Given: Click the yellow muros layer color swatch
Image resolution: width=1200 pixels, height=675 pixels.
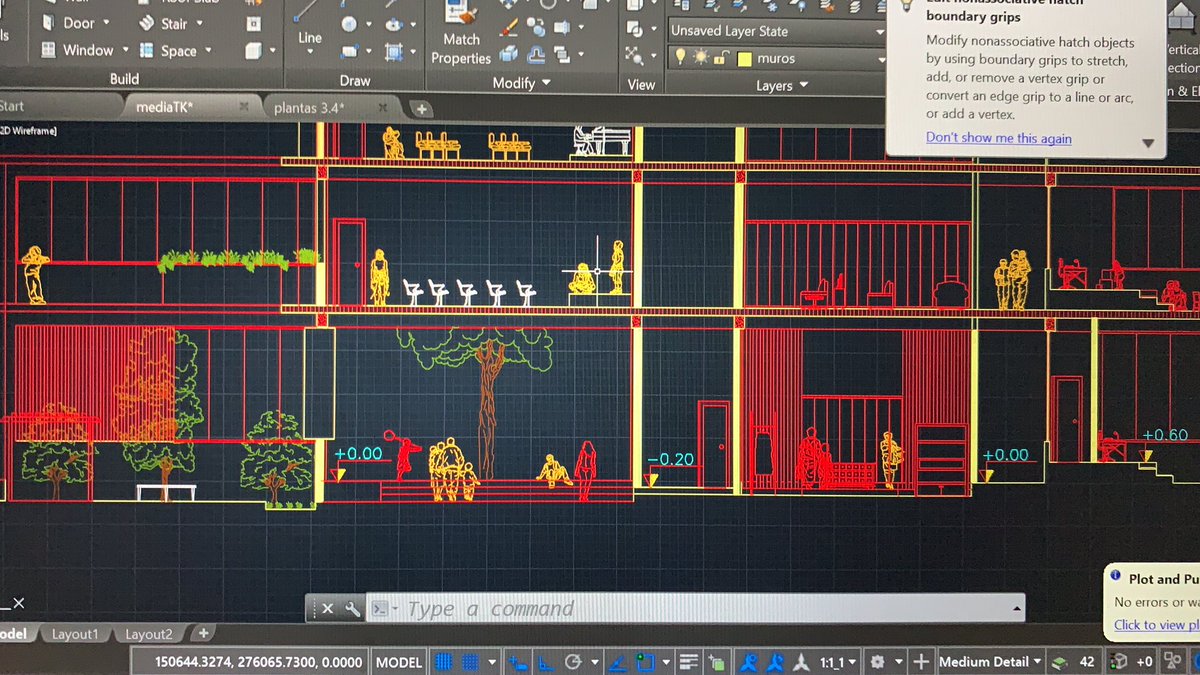Looking at the screenshot, I should pyautogui.click(x=744, y=59).
